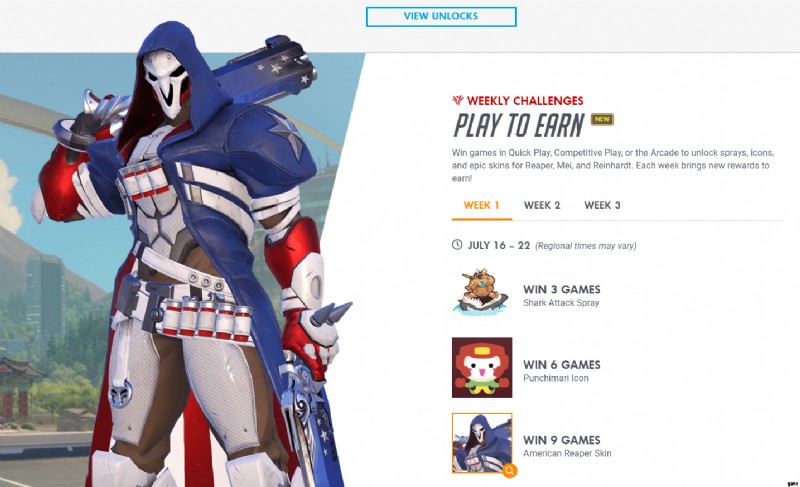
Task: Click the Win 3 Games heading
Action: click(x=562, y=289)
